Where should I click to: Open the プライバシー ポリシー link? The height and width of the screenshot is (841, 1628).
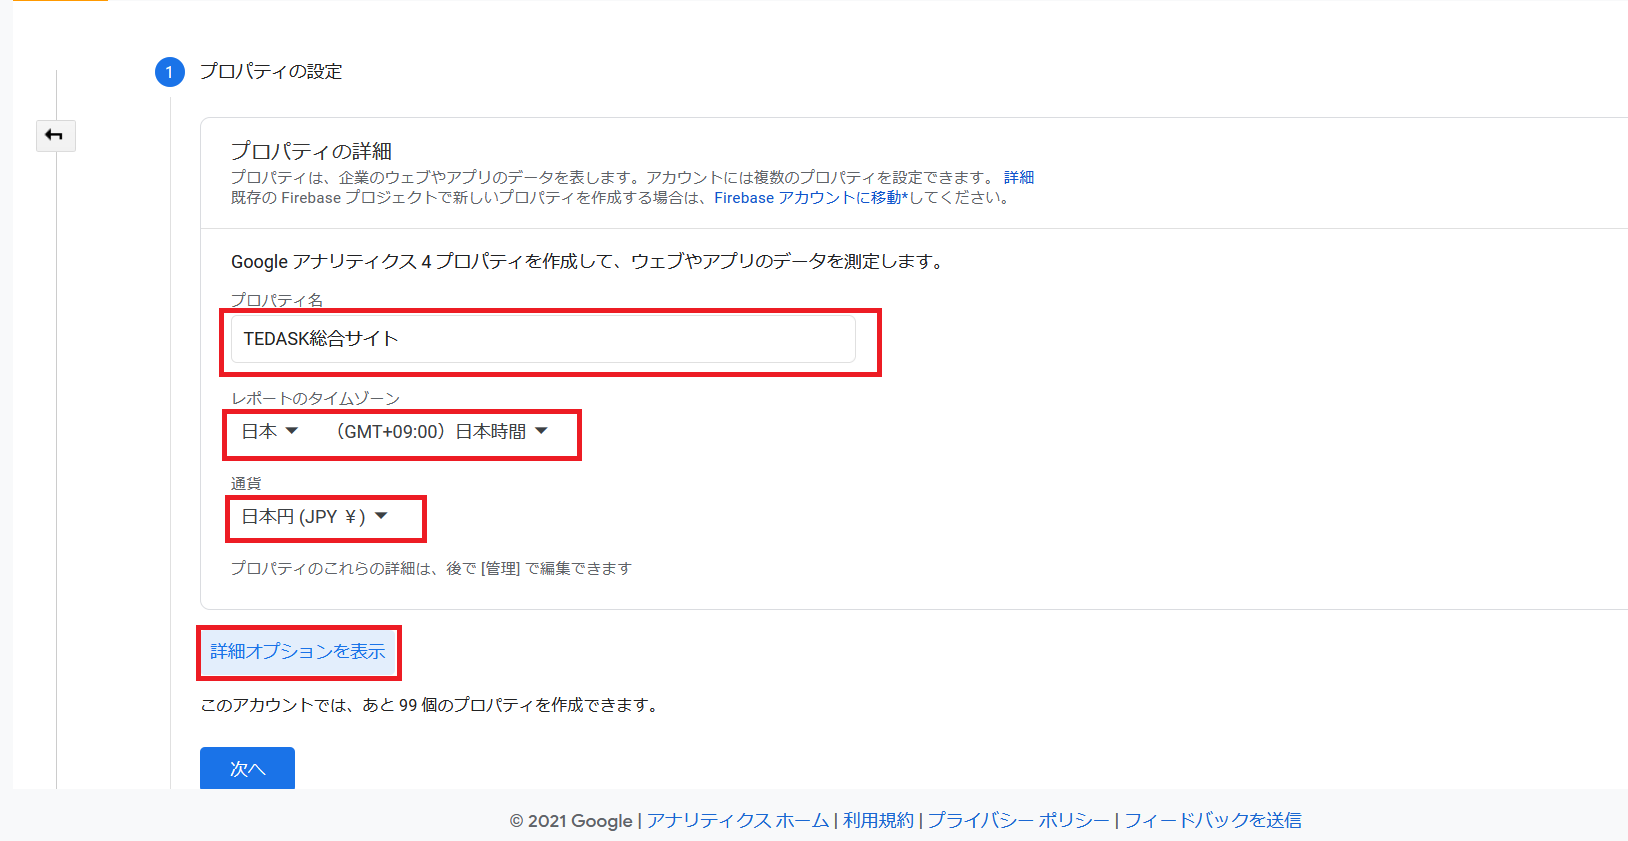pos(1018,821)
